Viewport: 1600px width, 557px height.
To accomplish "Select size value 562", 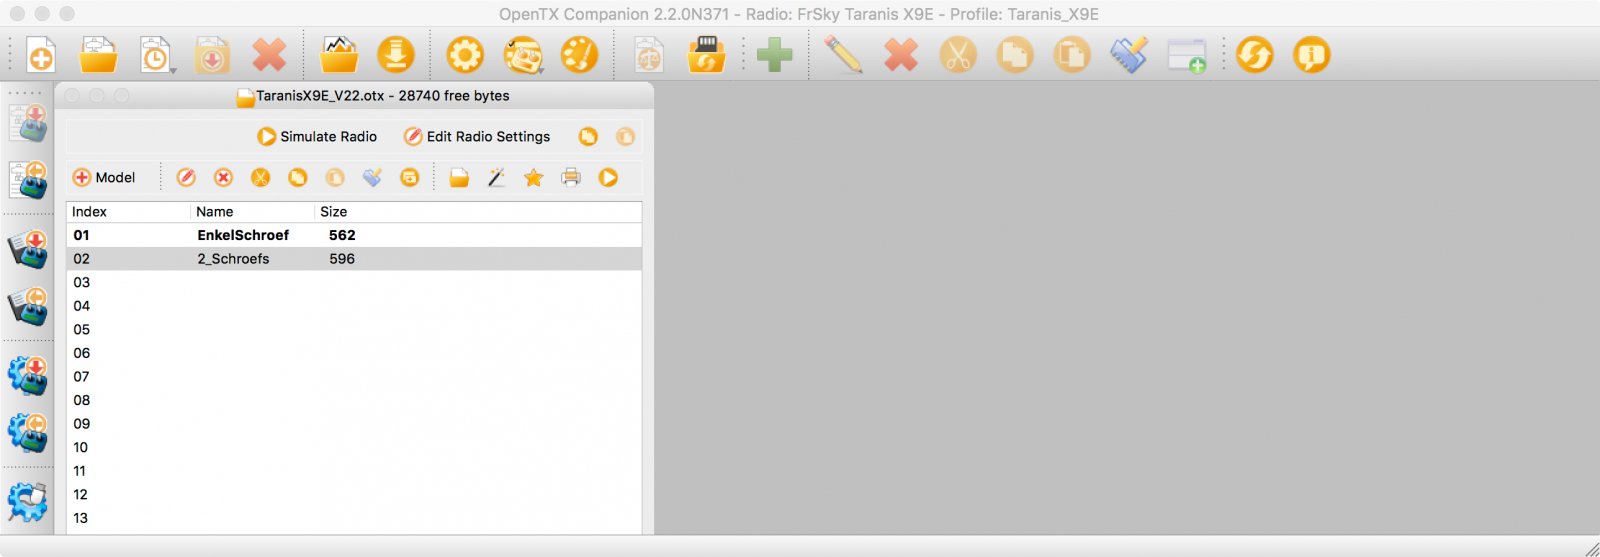I will point(342,235).
